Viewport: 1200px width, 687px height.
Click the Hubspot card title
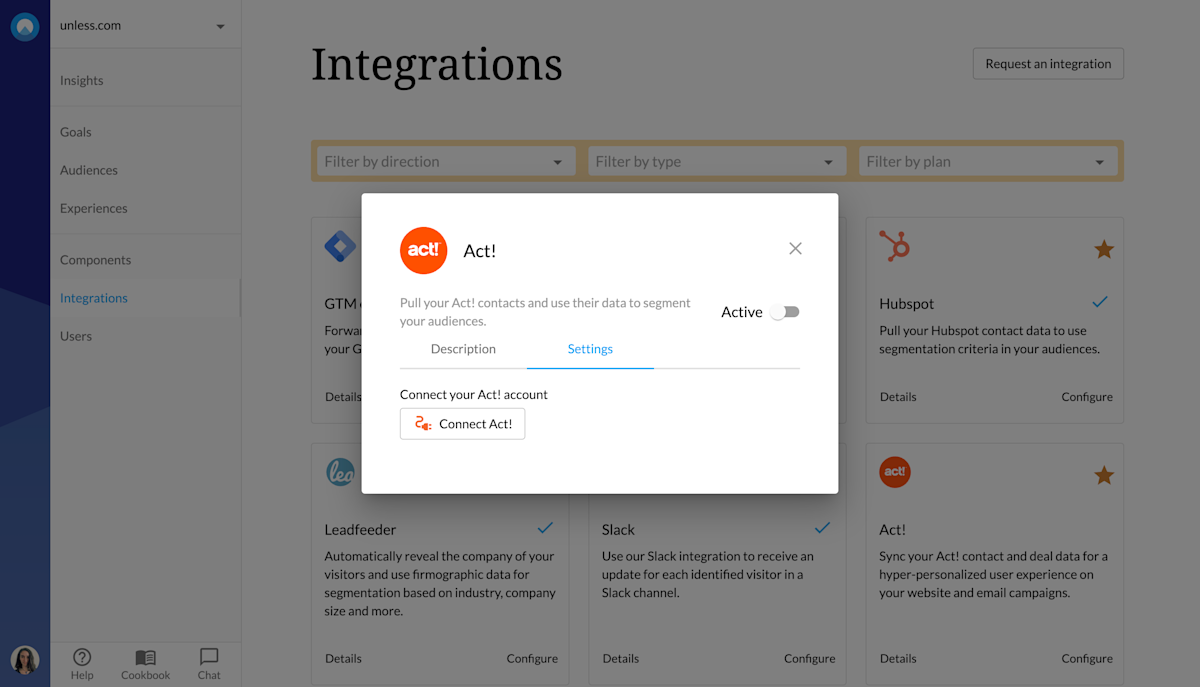click(907, 304)
